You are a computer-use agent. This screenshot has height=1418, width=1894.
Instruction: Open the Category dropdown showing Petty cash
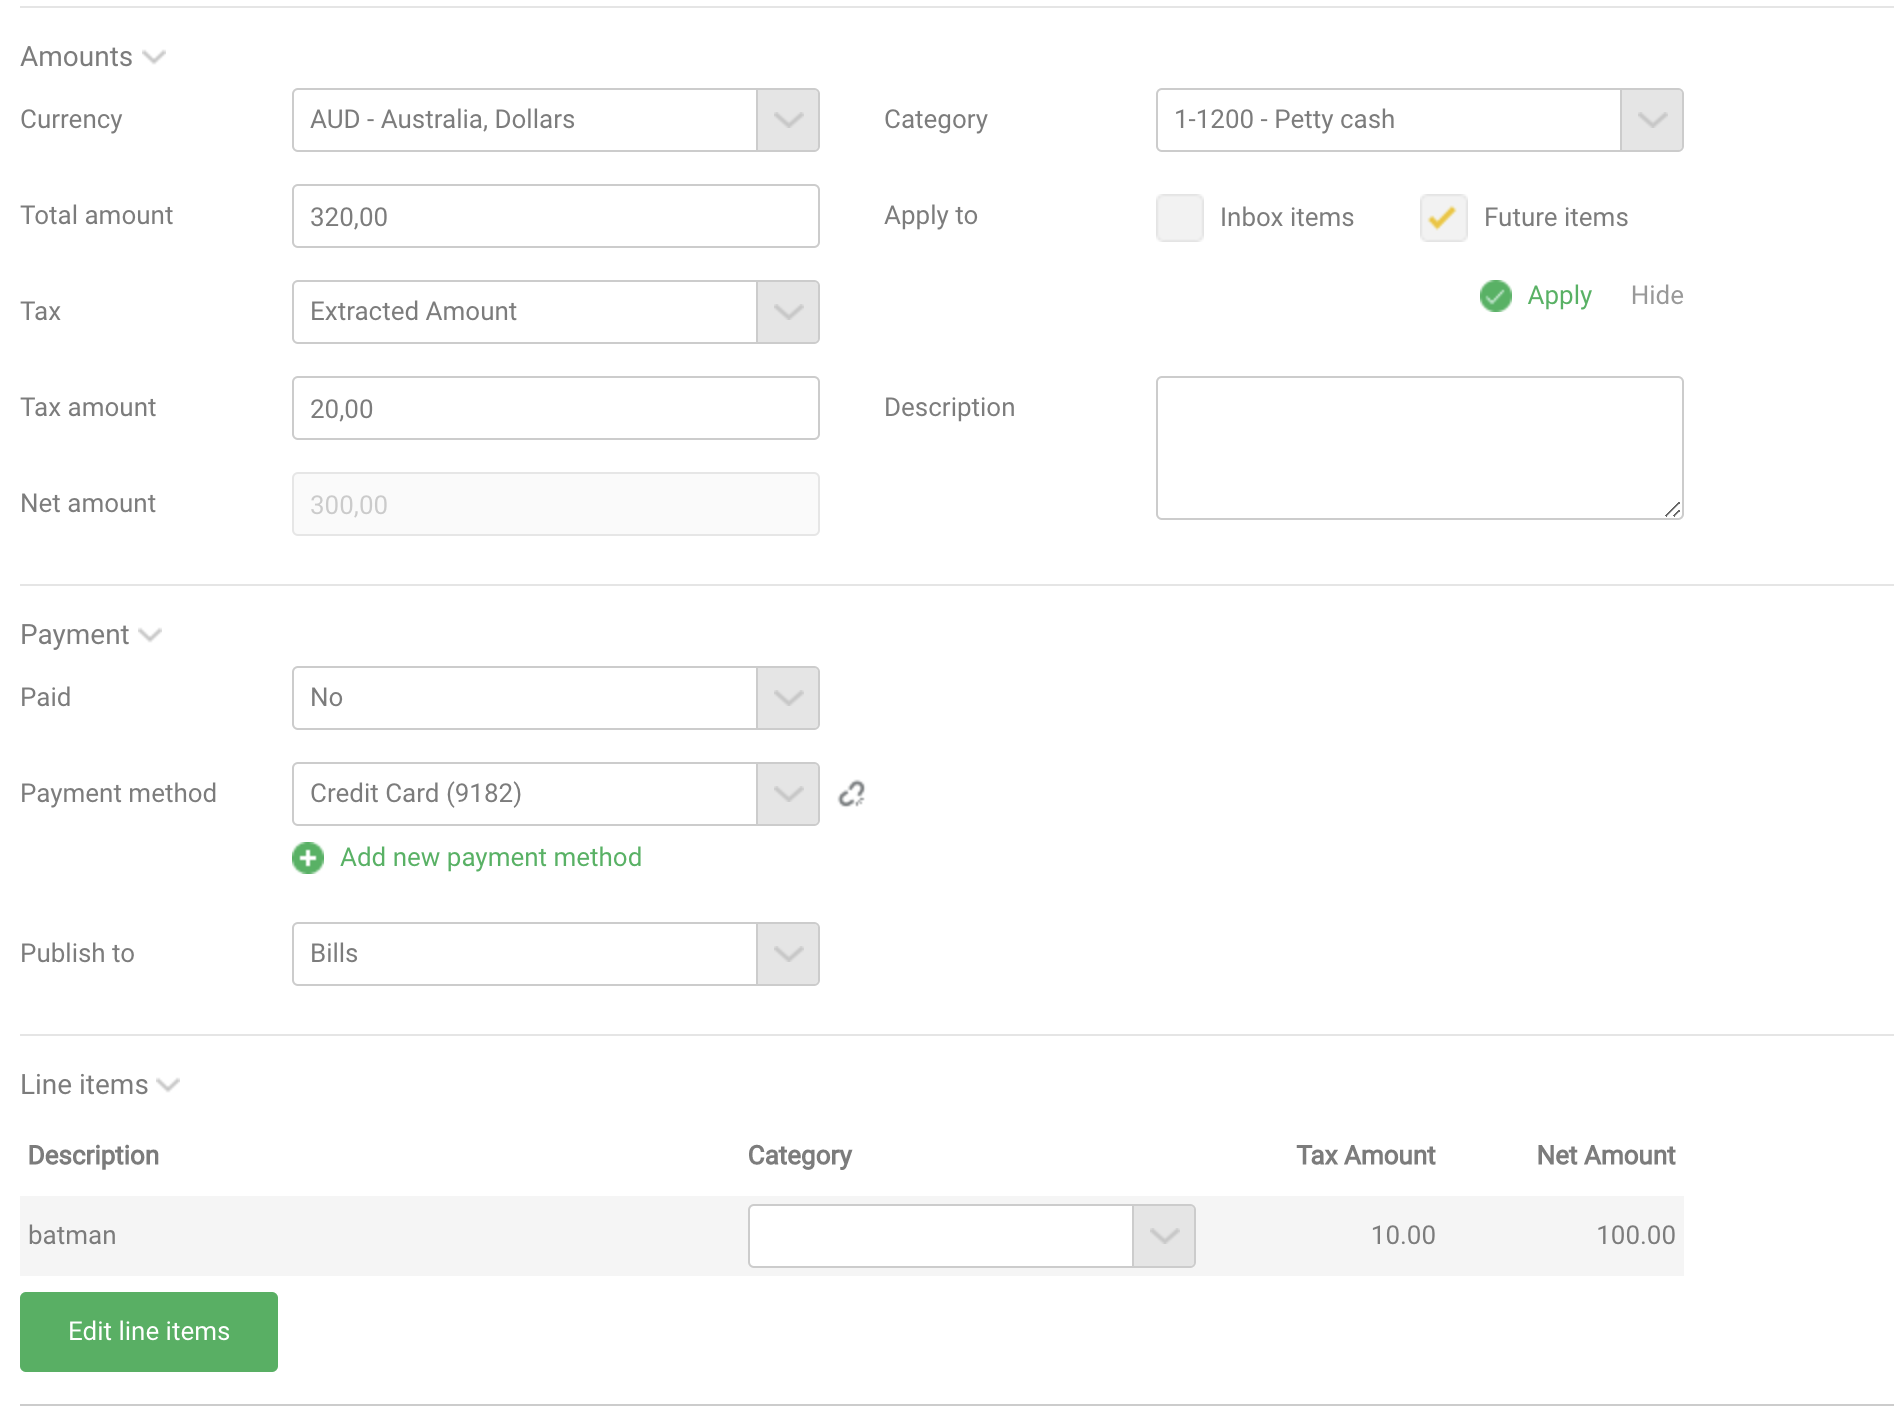click(x=1651, y=120)
